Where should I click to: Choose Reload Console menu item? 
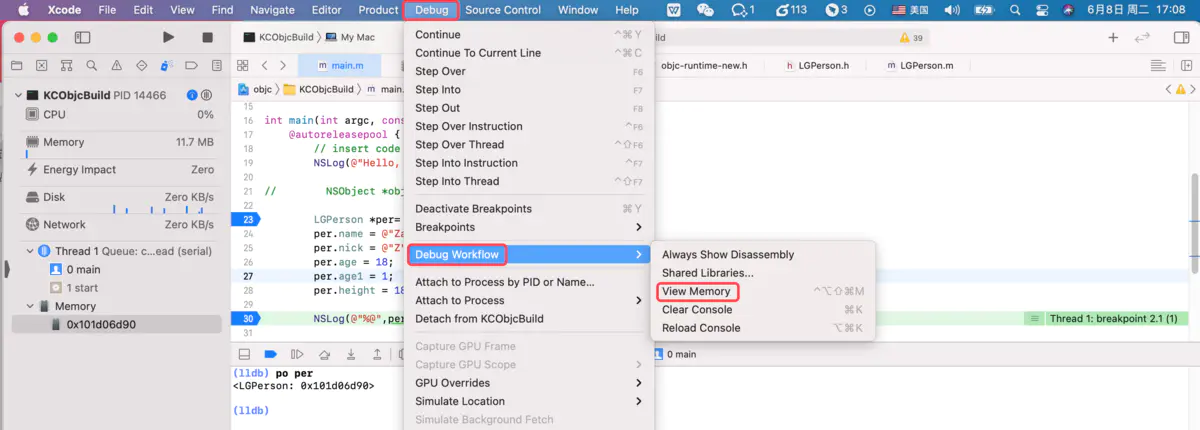(763, 328)
